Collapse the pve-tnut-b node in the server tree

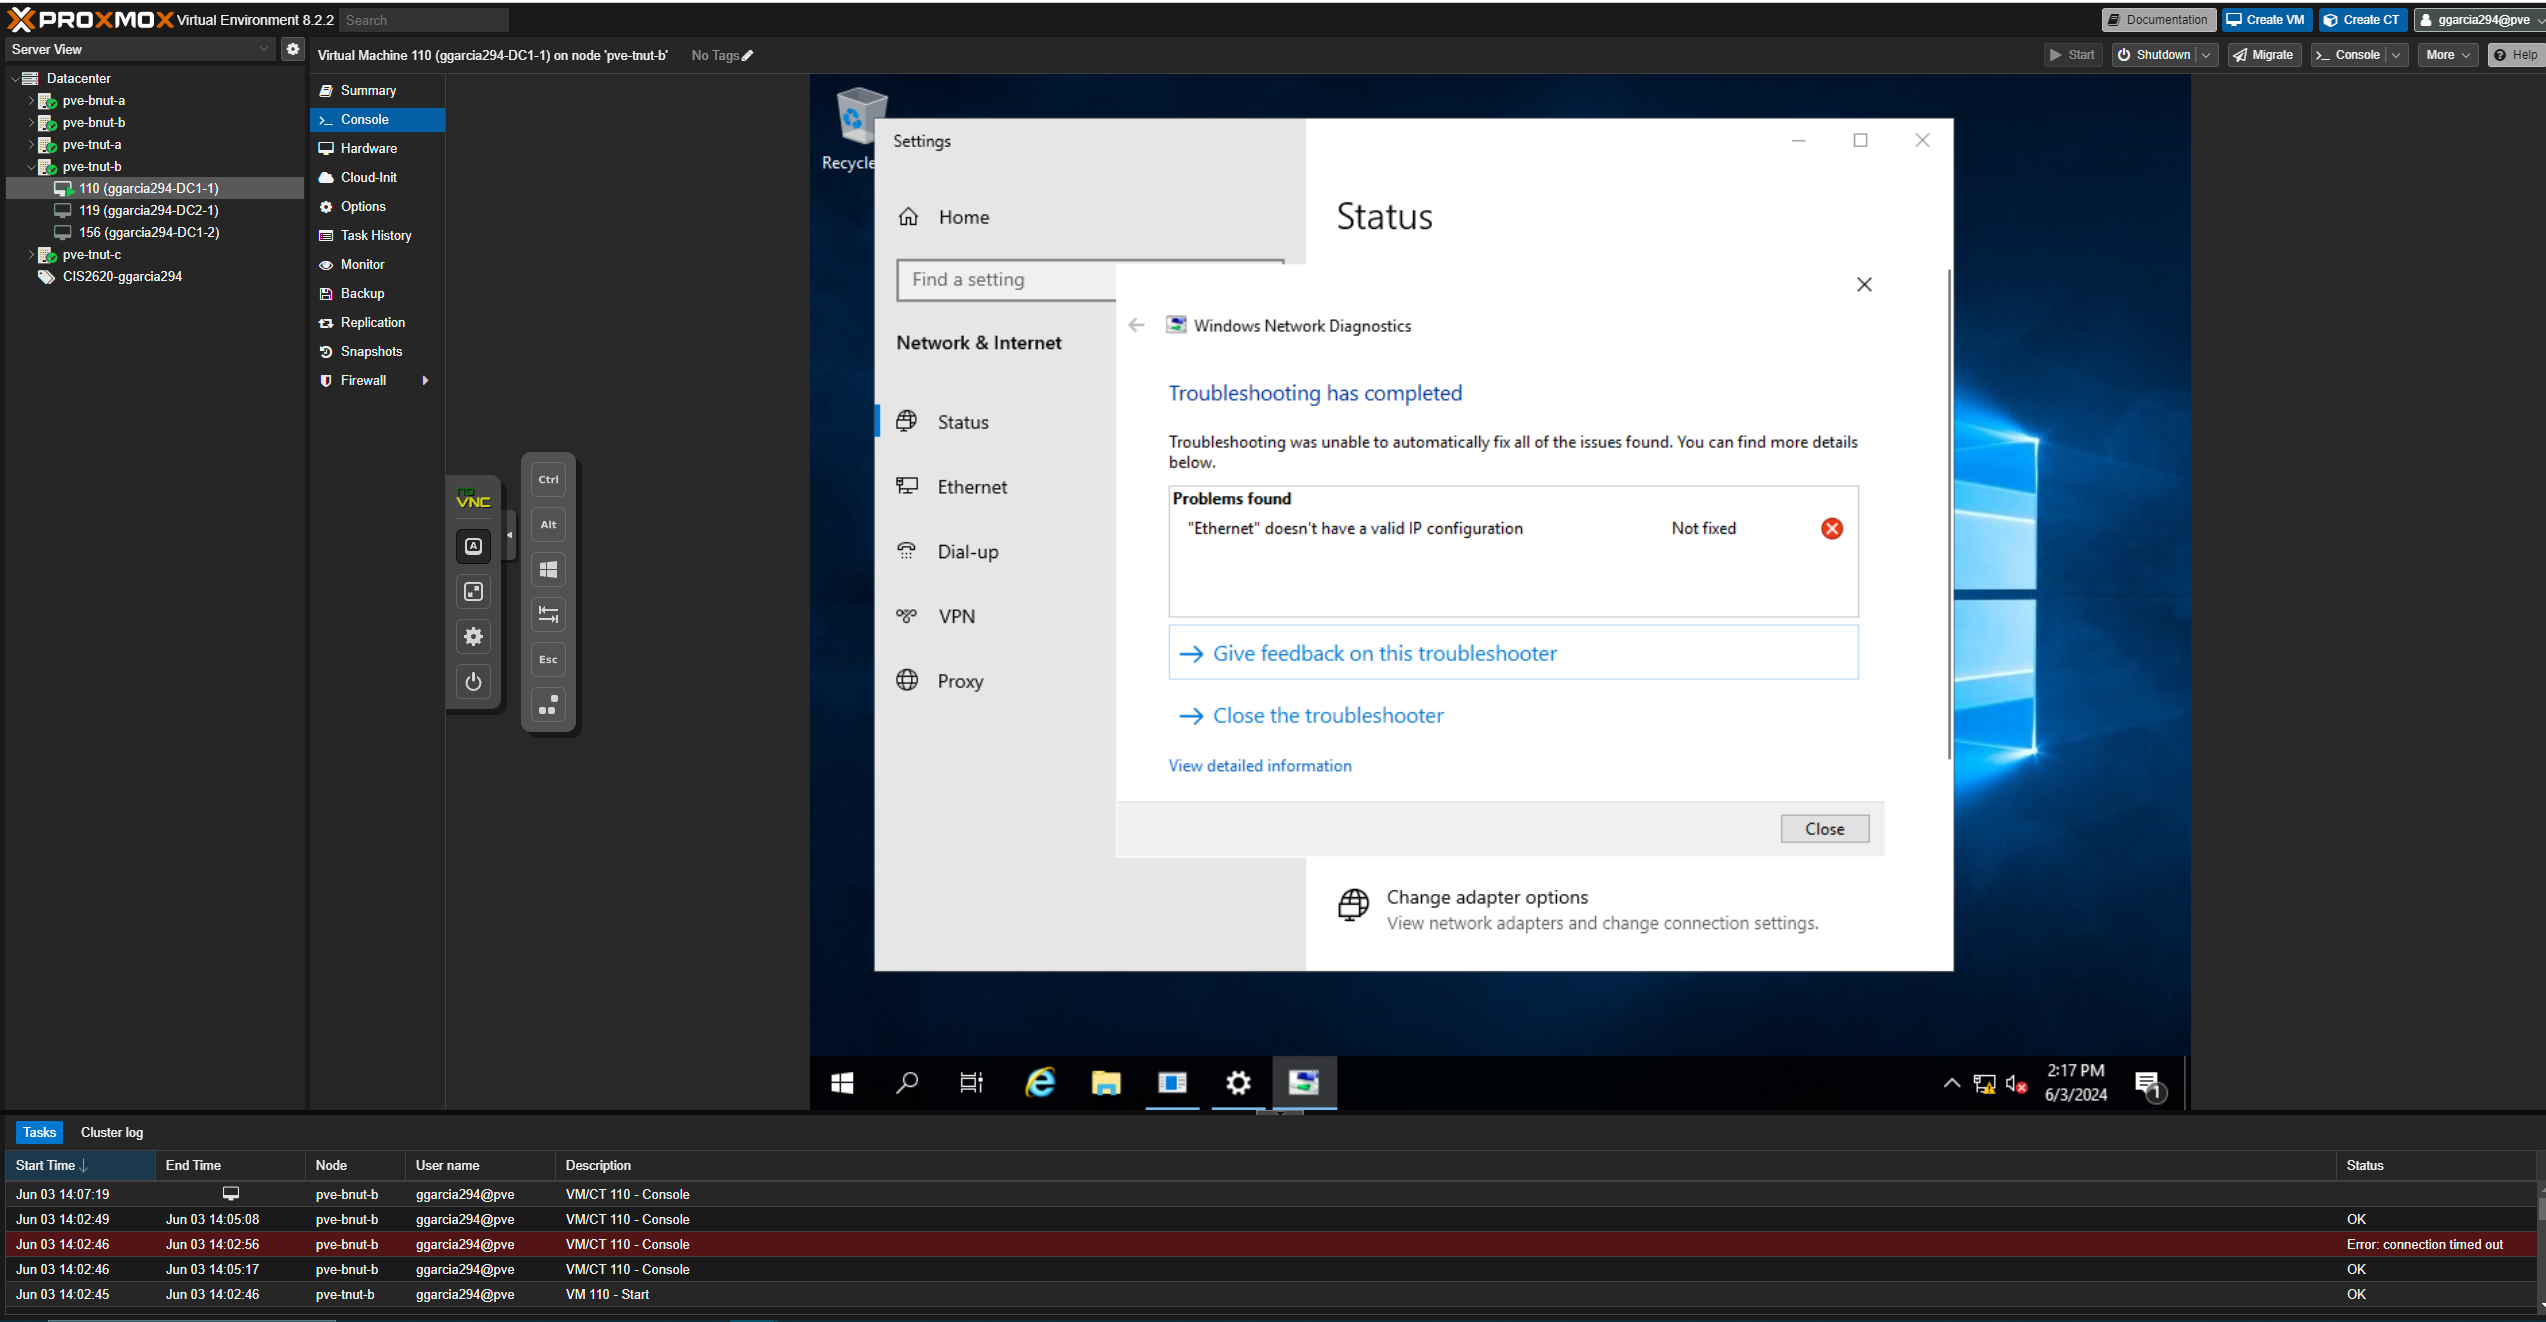31,166
